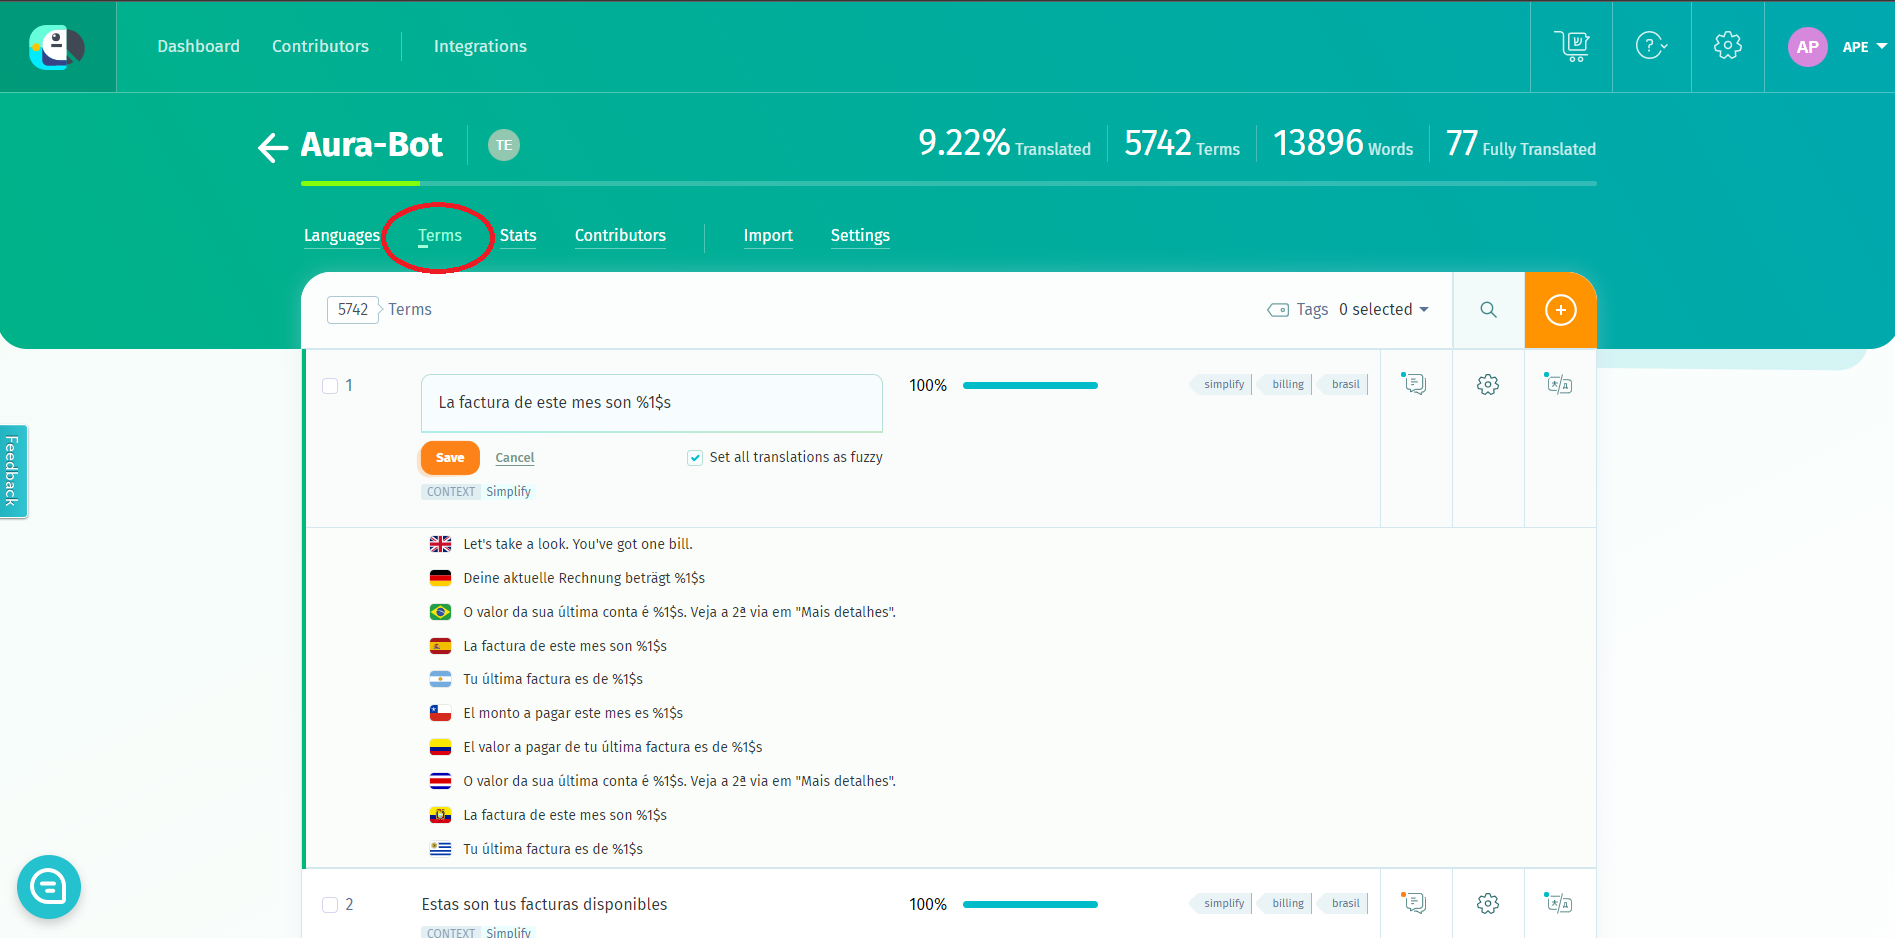1895x938 pixels.
Task: Go back using the arrow beside Aura-Bot
Action: [x=273, y=147]
